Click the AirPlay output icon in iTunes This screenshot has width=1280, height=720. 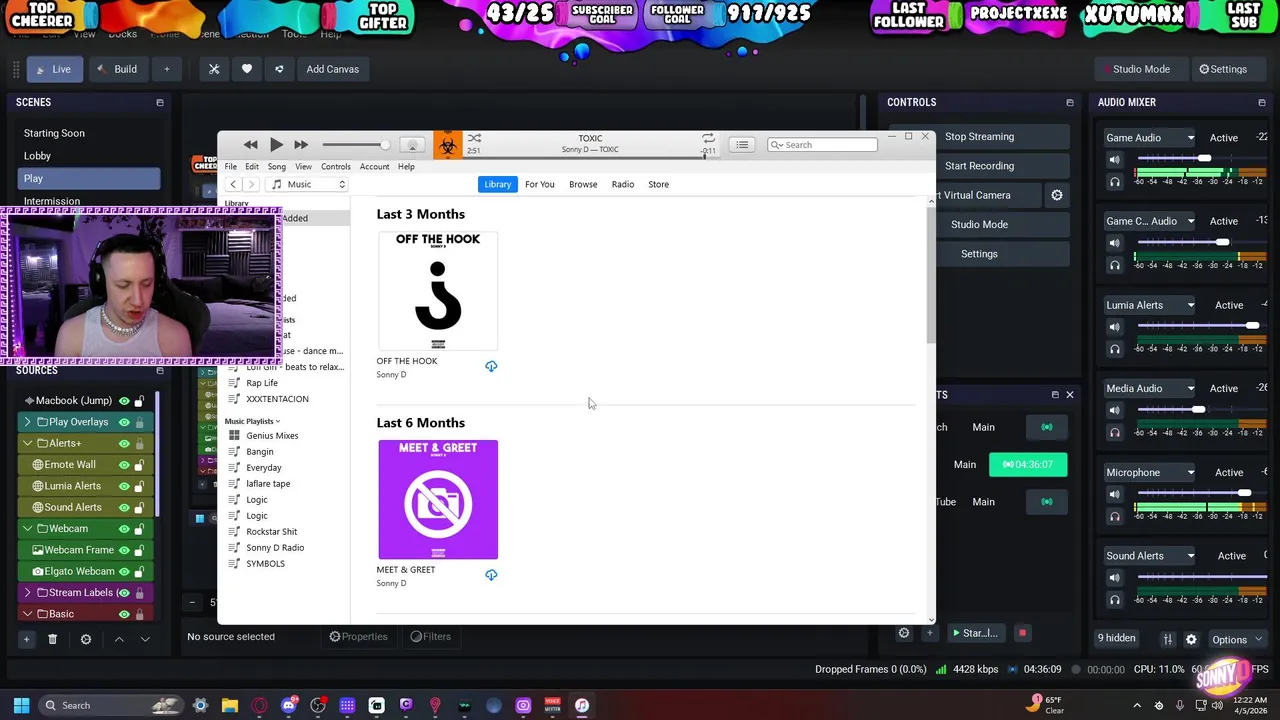(x=411, y=145)
